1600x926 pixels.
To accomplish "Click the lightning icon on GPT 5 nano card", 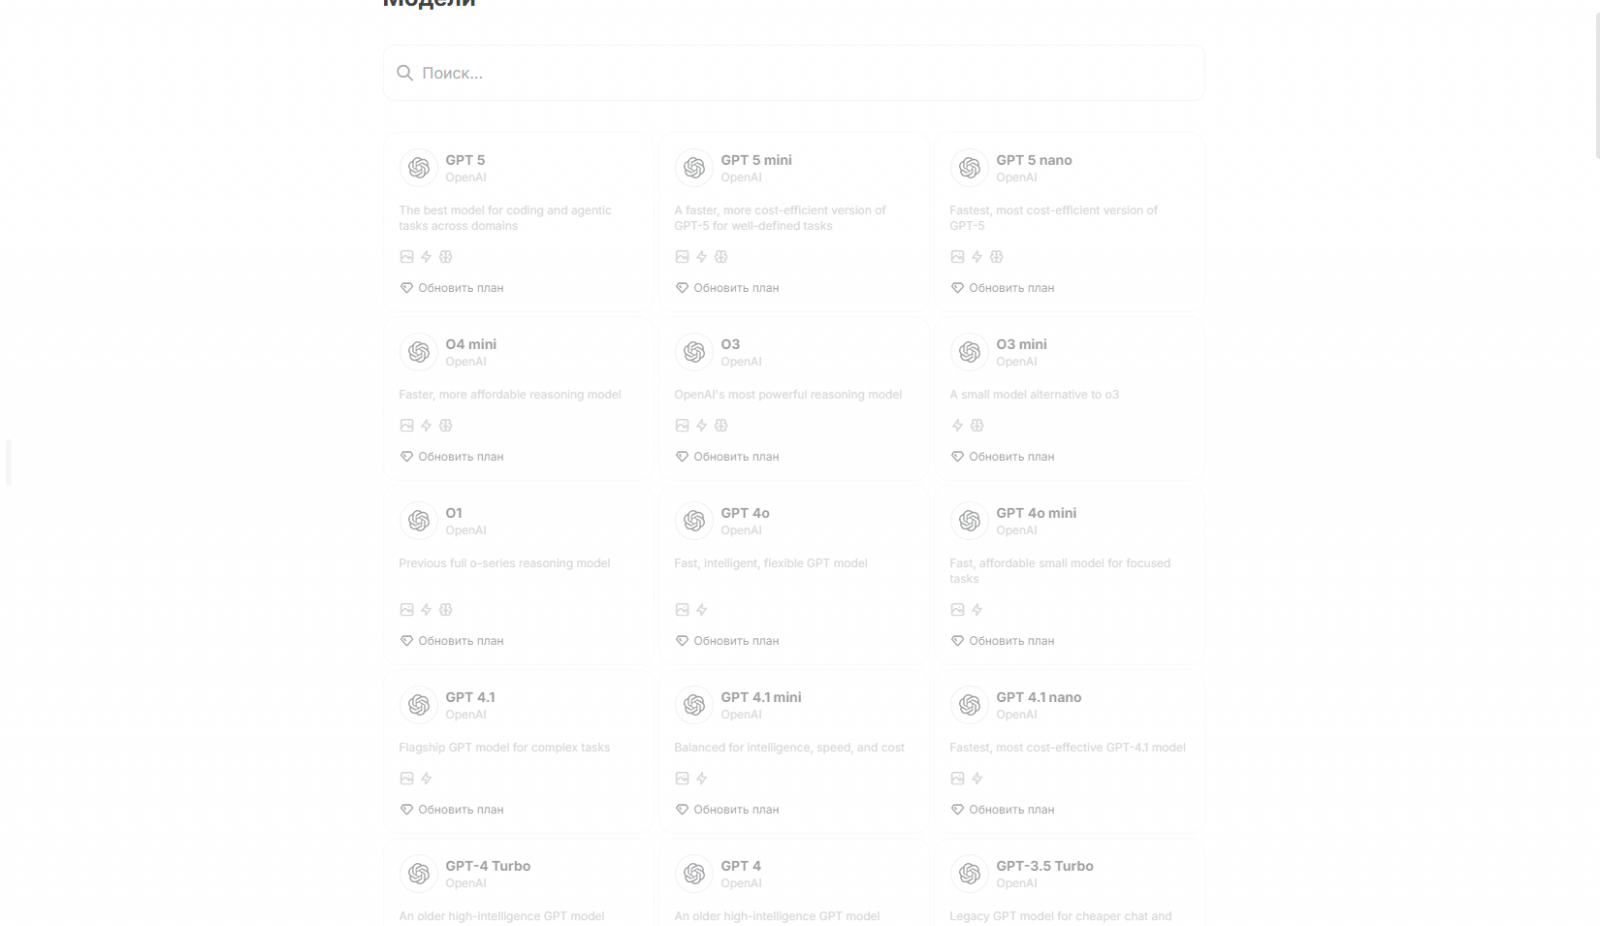I will [x=977, y=257].
